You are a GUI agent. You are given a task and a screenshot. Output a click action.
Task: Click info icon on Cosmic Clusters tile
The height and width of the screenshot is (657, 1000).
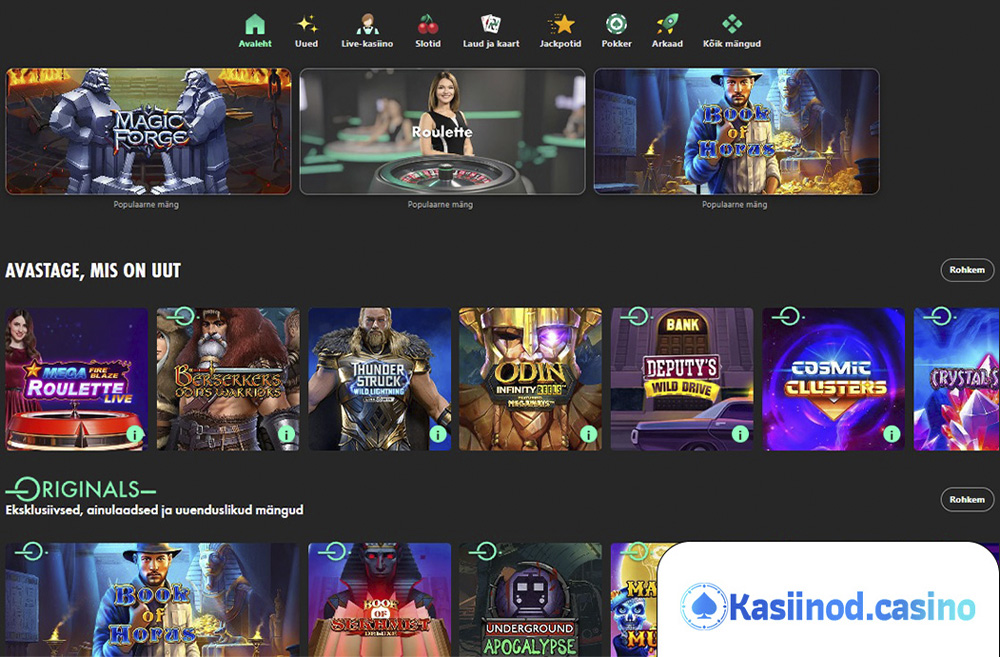click(891, 434)
